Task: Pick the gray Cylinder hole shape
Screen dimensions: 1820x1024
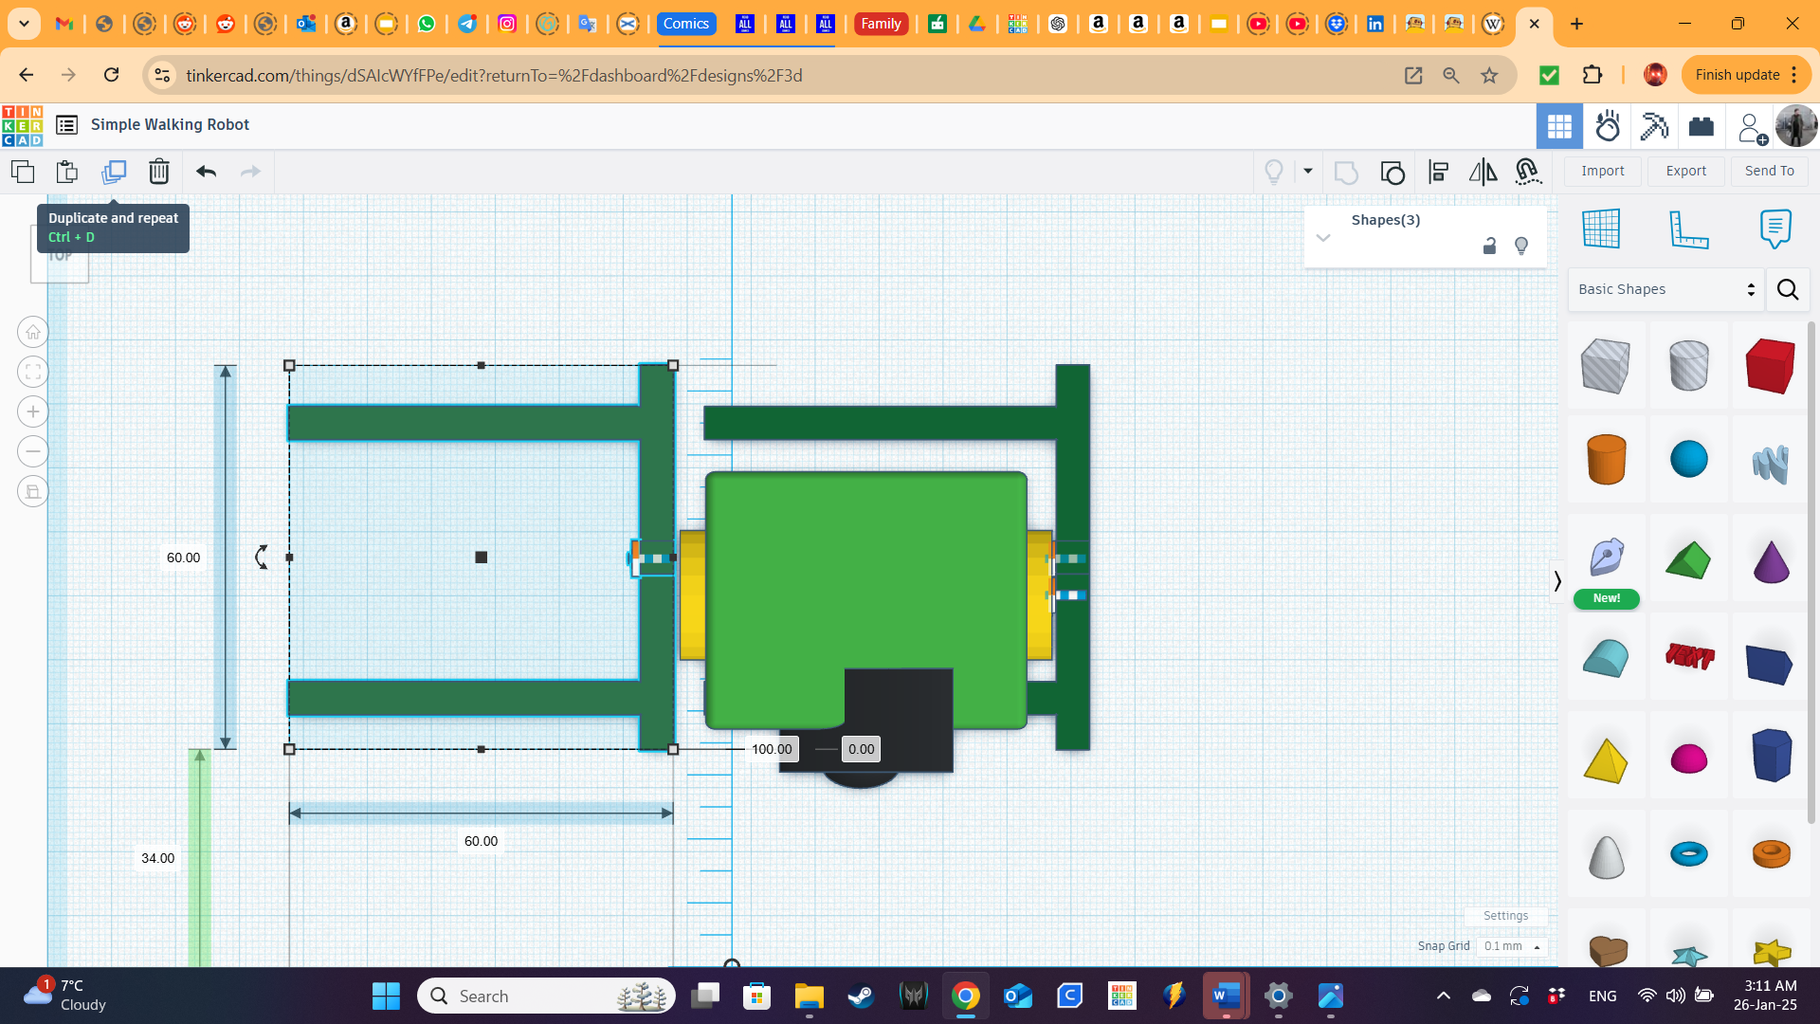Action: [1689, 365]
